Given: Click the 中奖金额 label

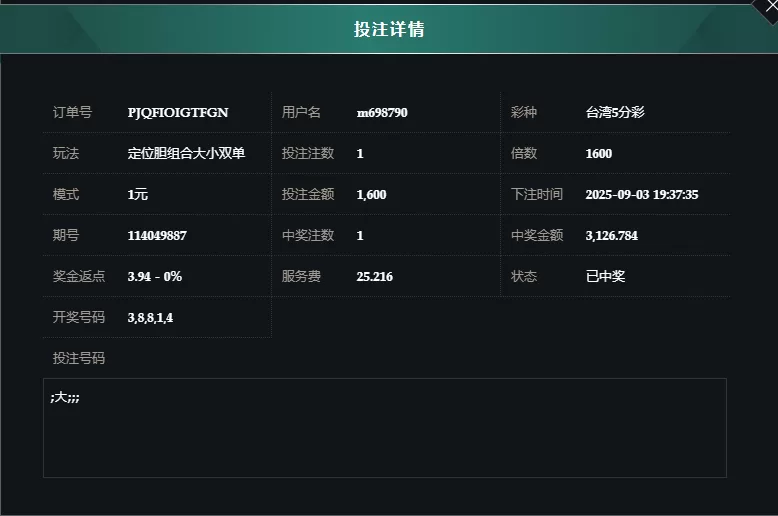Looking at the screenshot, I should (x=537, y=235).
